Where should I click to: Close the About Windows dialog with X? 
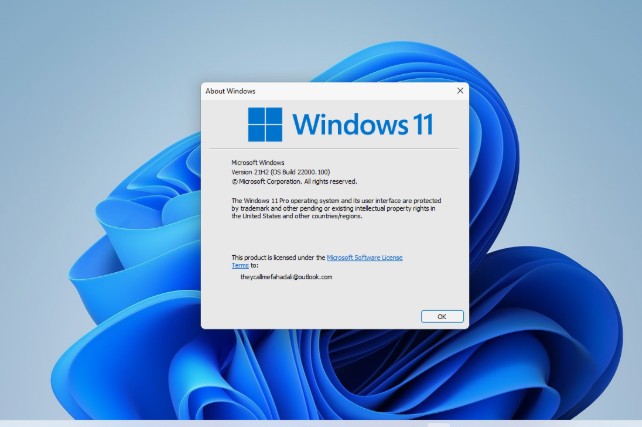[x=460, y=91]
